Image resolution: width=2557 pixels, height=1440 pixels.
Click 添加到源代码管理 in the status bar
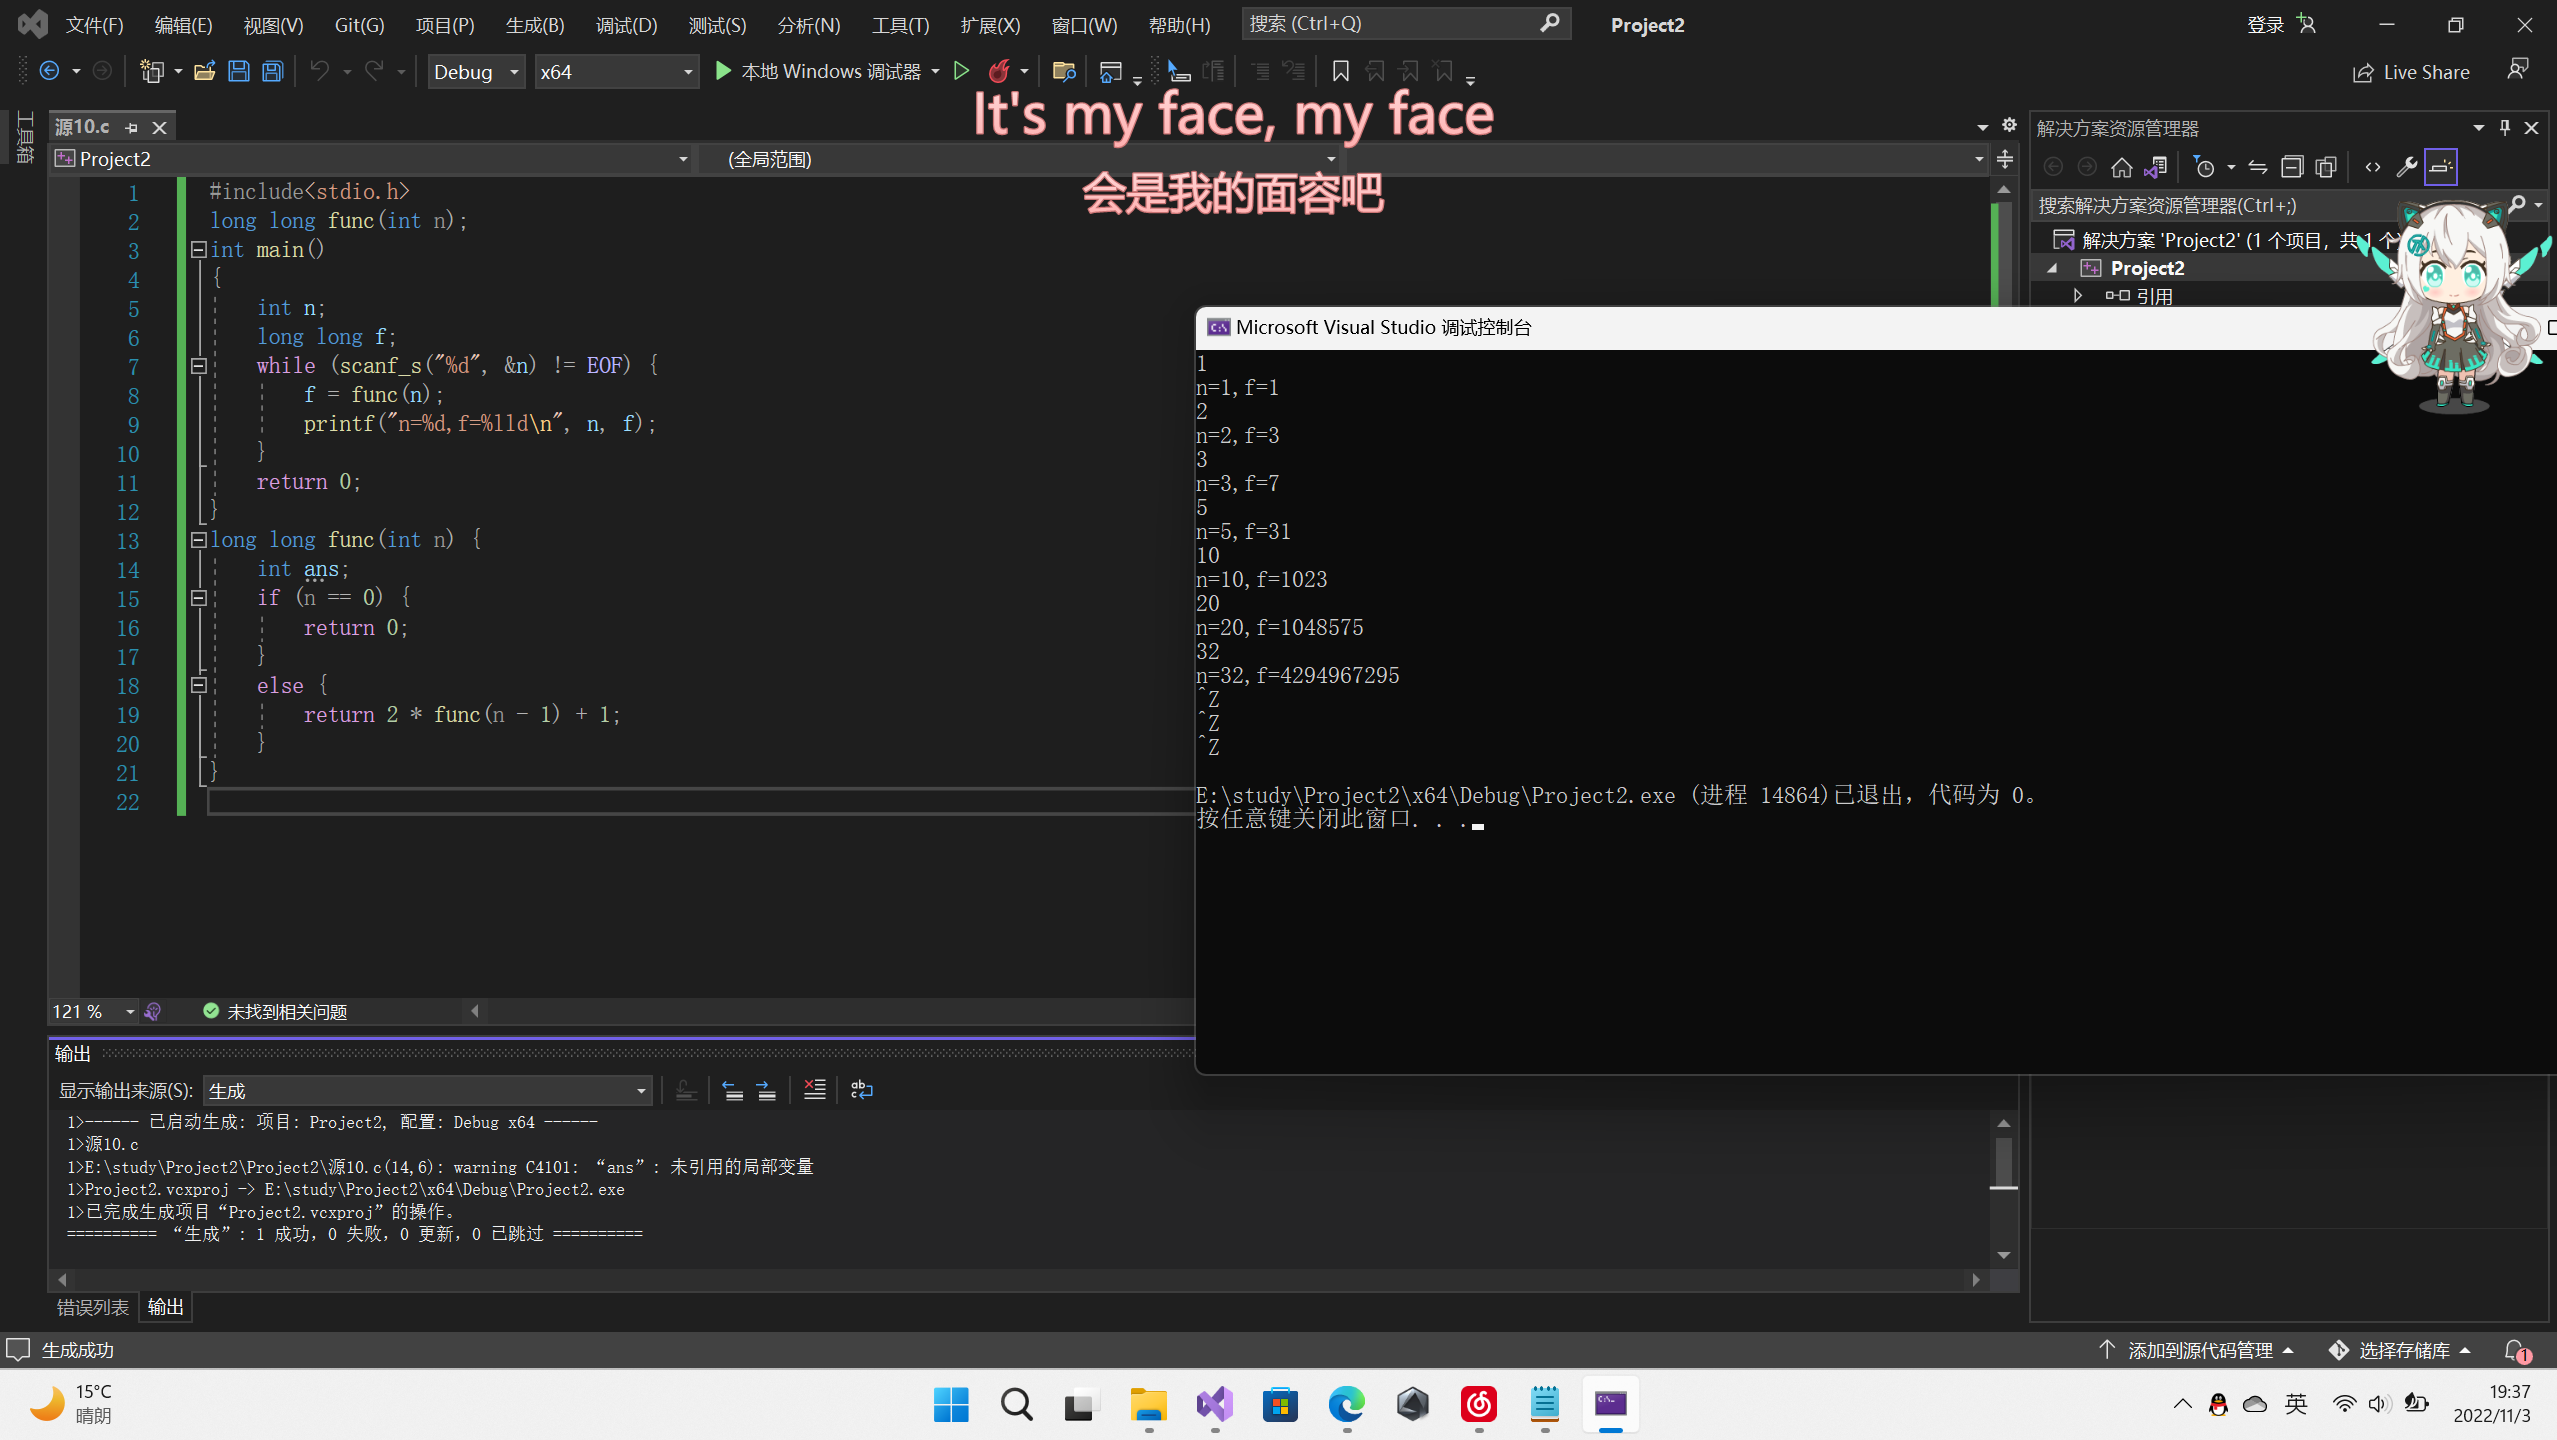2199,1350
